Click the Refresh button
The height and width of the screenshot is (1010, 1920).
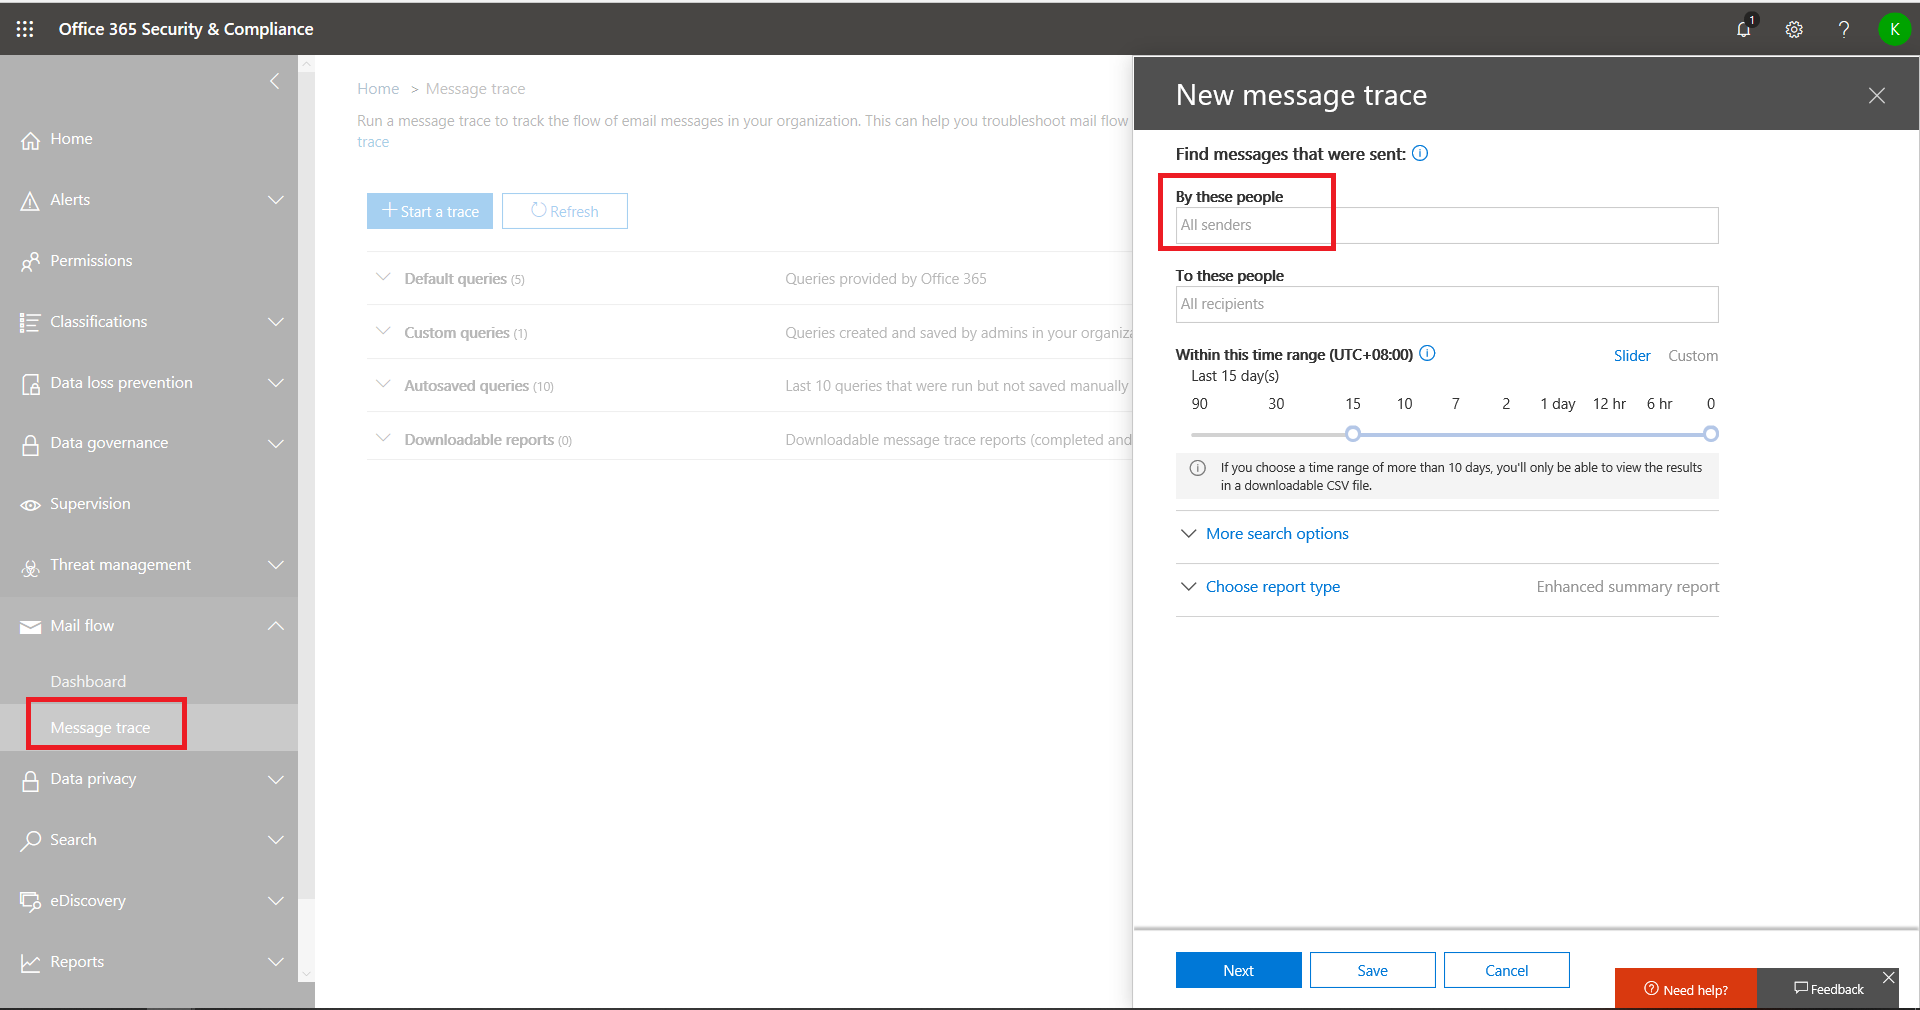[565, 211]
